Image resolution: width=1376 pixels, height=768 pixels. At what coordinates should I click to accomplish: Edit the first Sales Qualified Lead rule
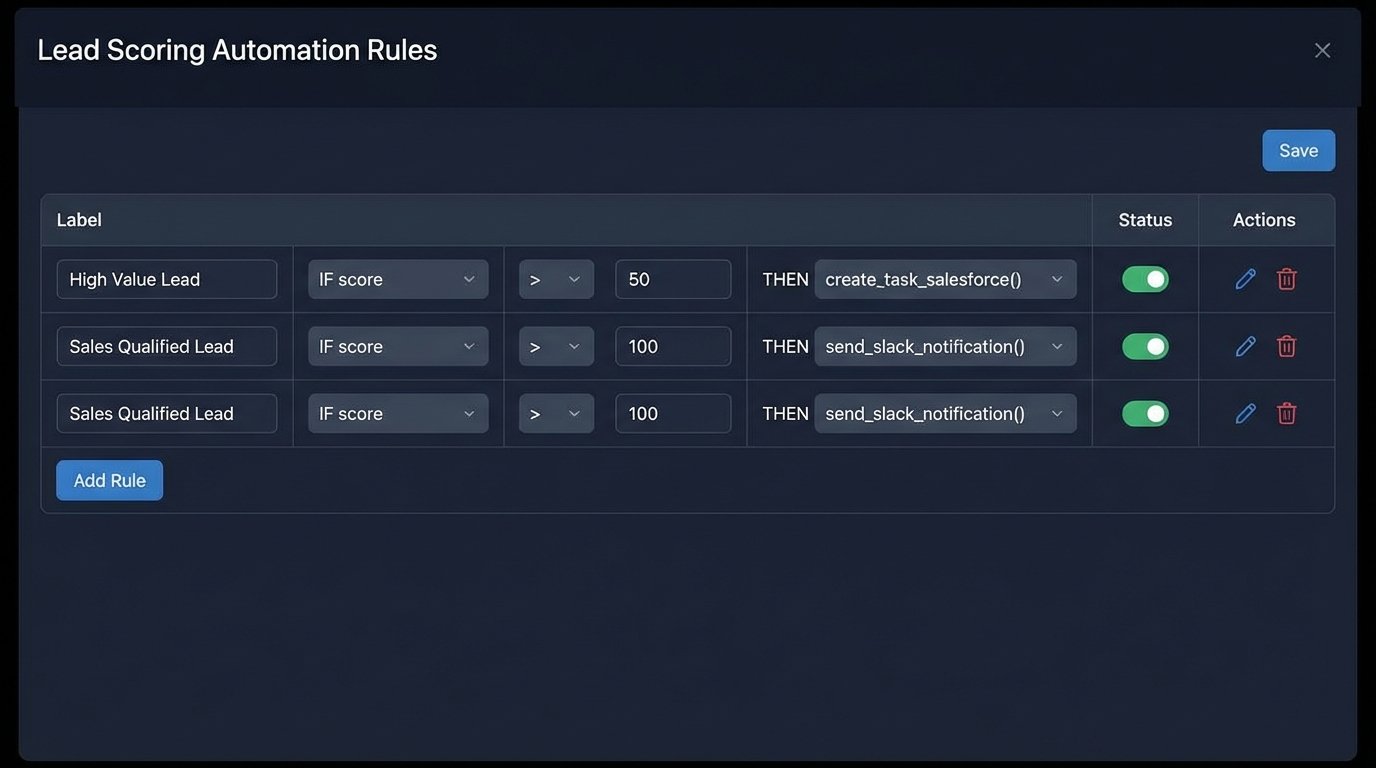pos(1244,346)
